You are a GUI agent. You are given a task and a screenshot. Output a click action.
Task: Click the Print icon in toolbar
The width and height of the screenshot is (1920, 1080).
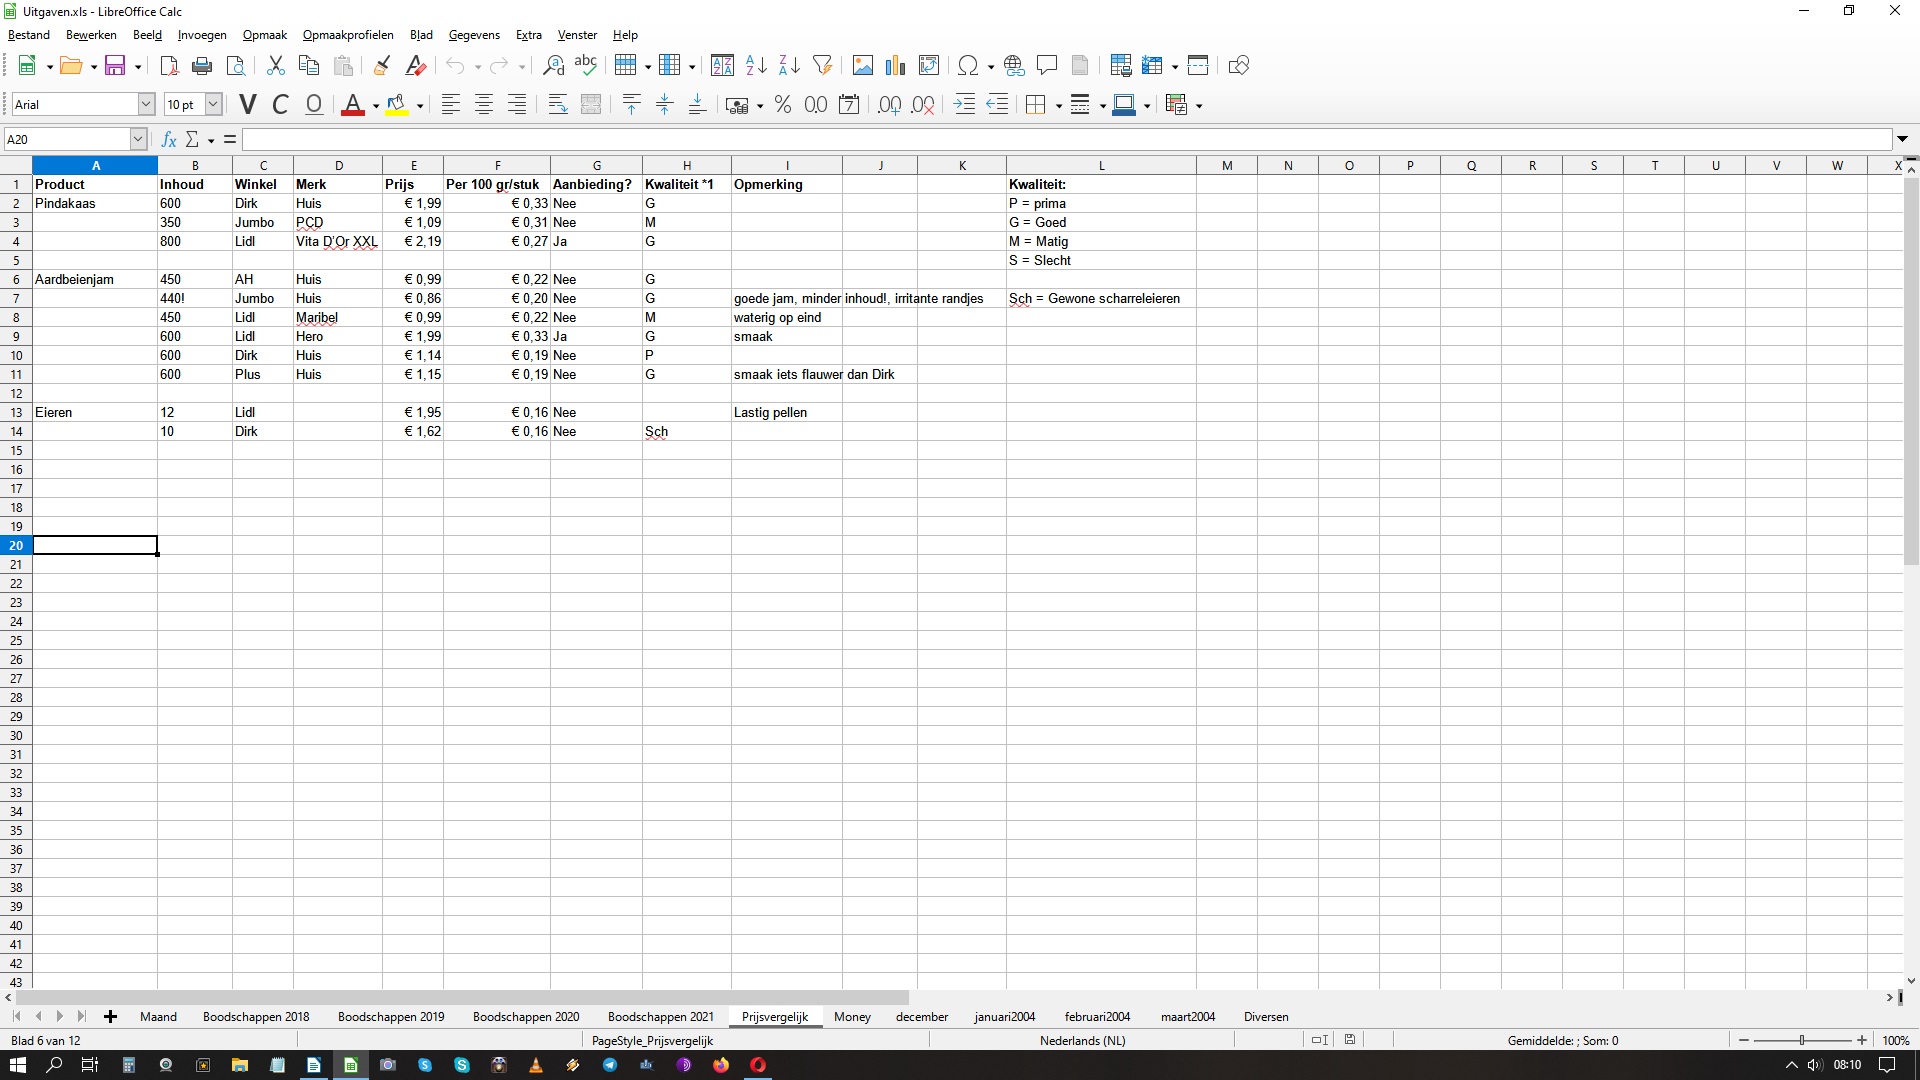[202, 66]
